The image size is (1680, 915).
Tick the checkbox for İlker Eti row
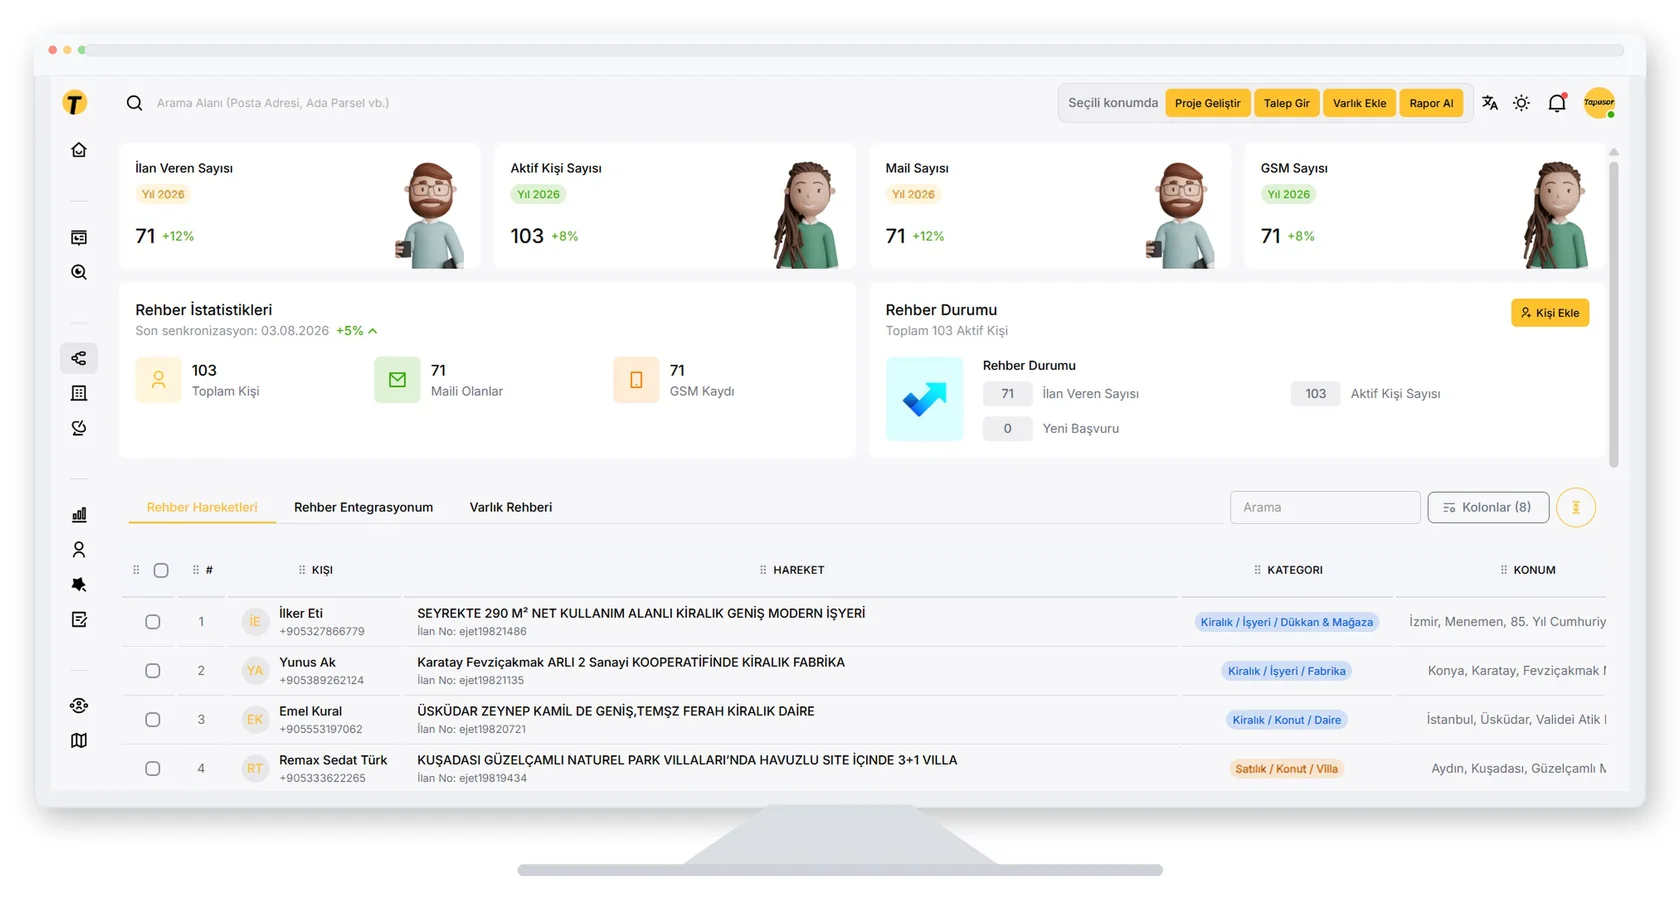(x=153, y=622)
